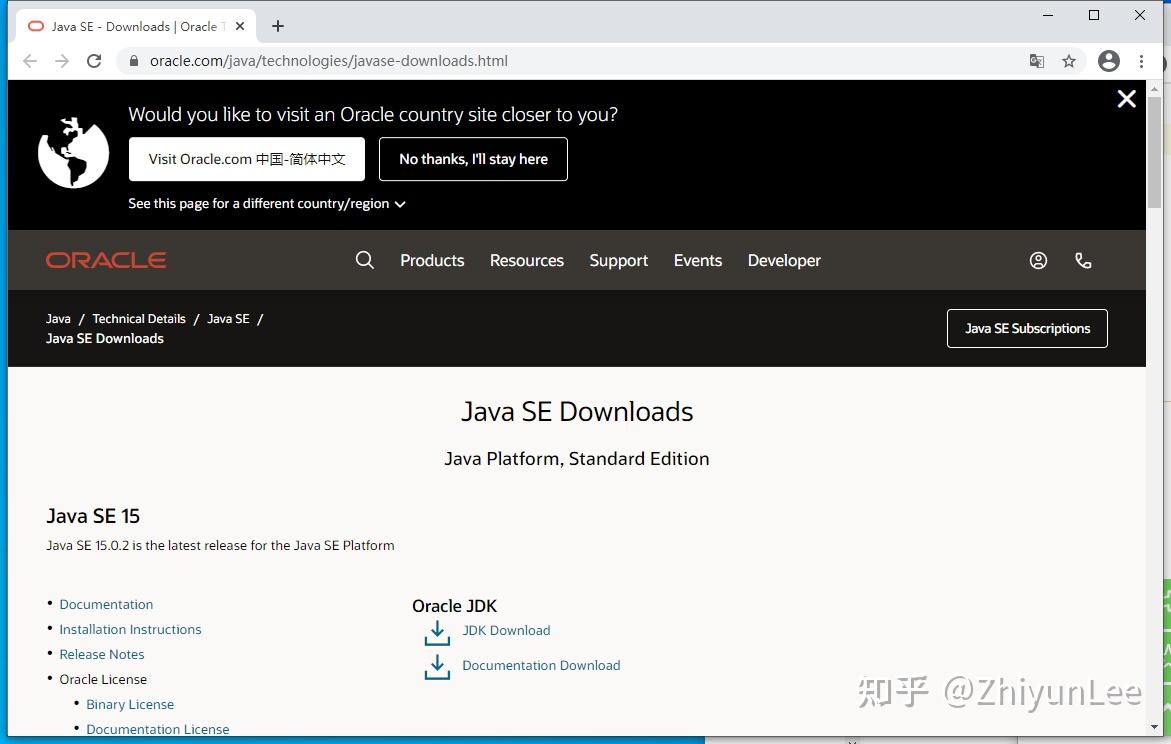Click the Documentation Download arrow icon
1171x744 pixels.
[x=437, y=668]
